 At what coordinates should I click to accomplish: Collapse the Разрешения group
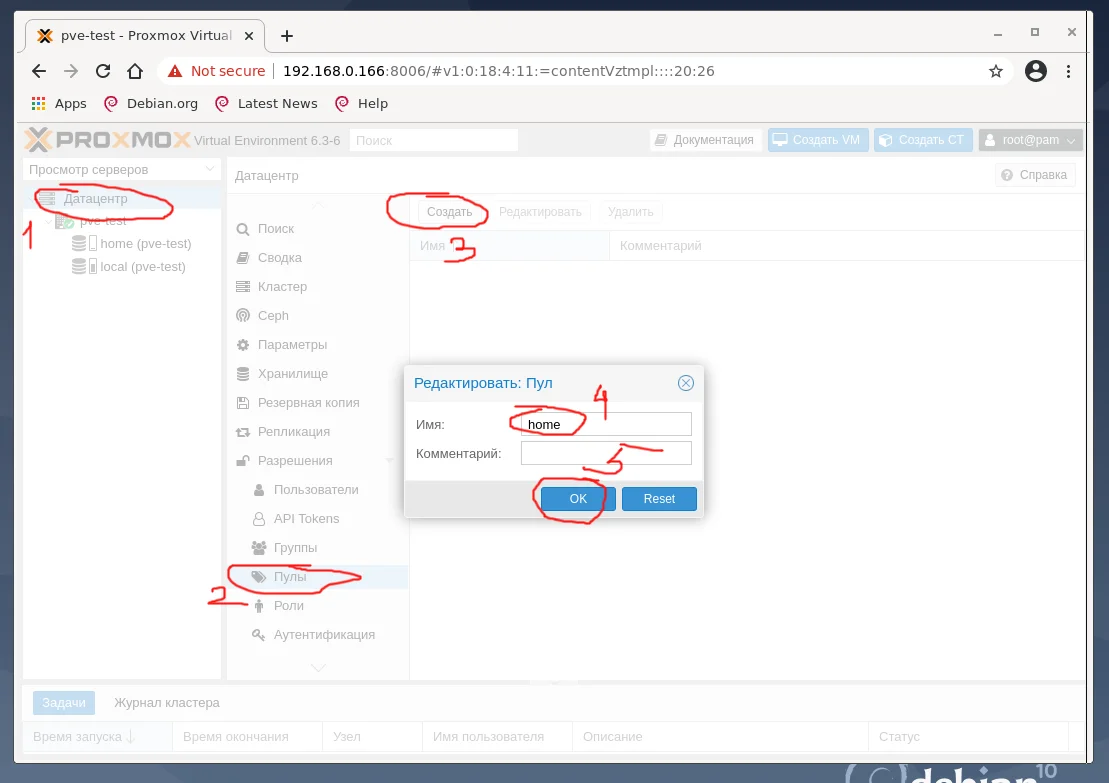389,460
